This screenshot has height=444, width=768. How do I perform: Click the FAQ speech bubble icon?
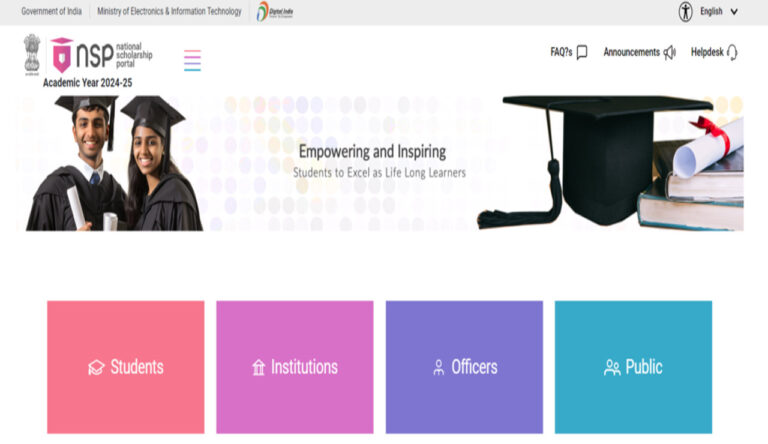(x=582, y=52)
